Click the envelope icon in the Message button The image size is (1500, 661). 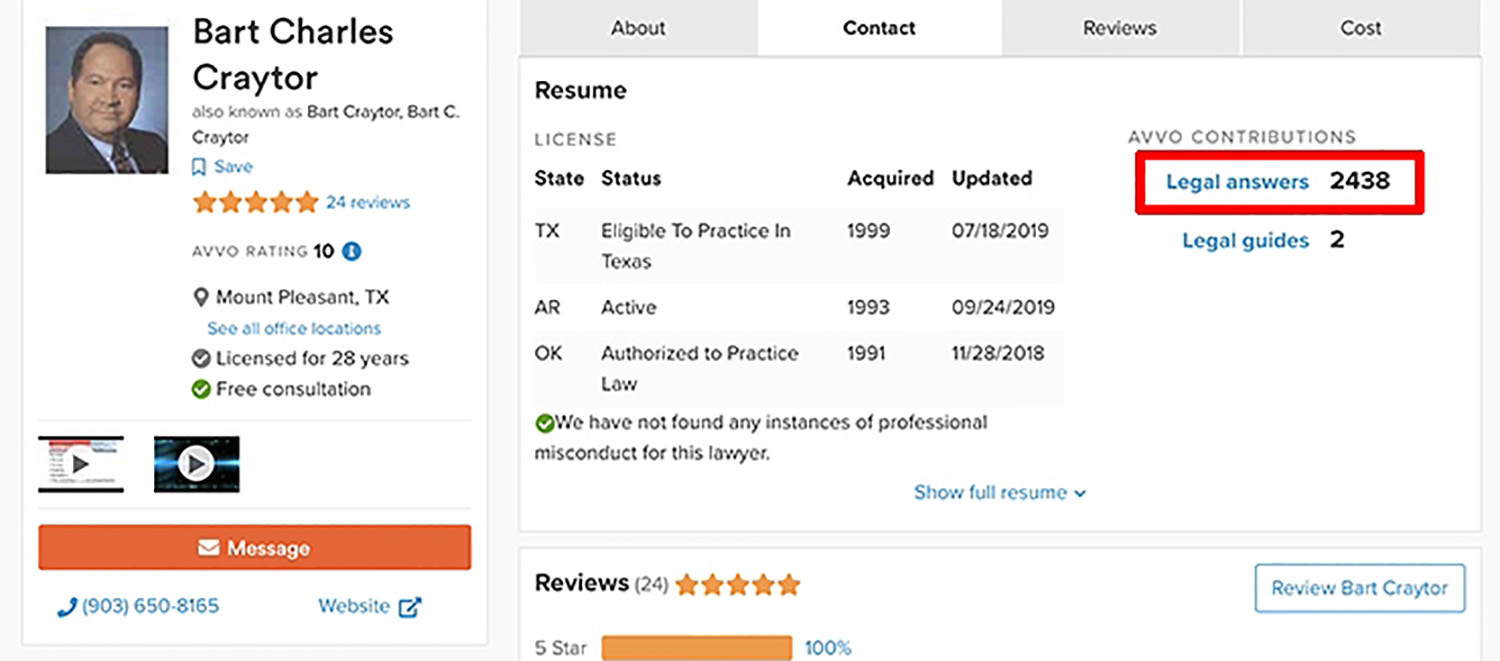click(x=208, y=547)
